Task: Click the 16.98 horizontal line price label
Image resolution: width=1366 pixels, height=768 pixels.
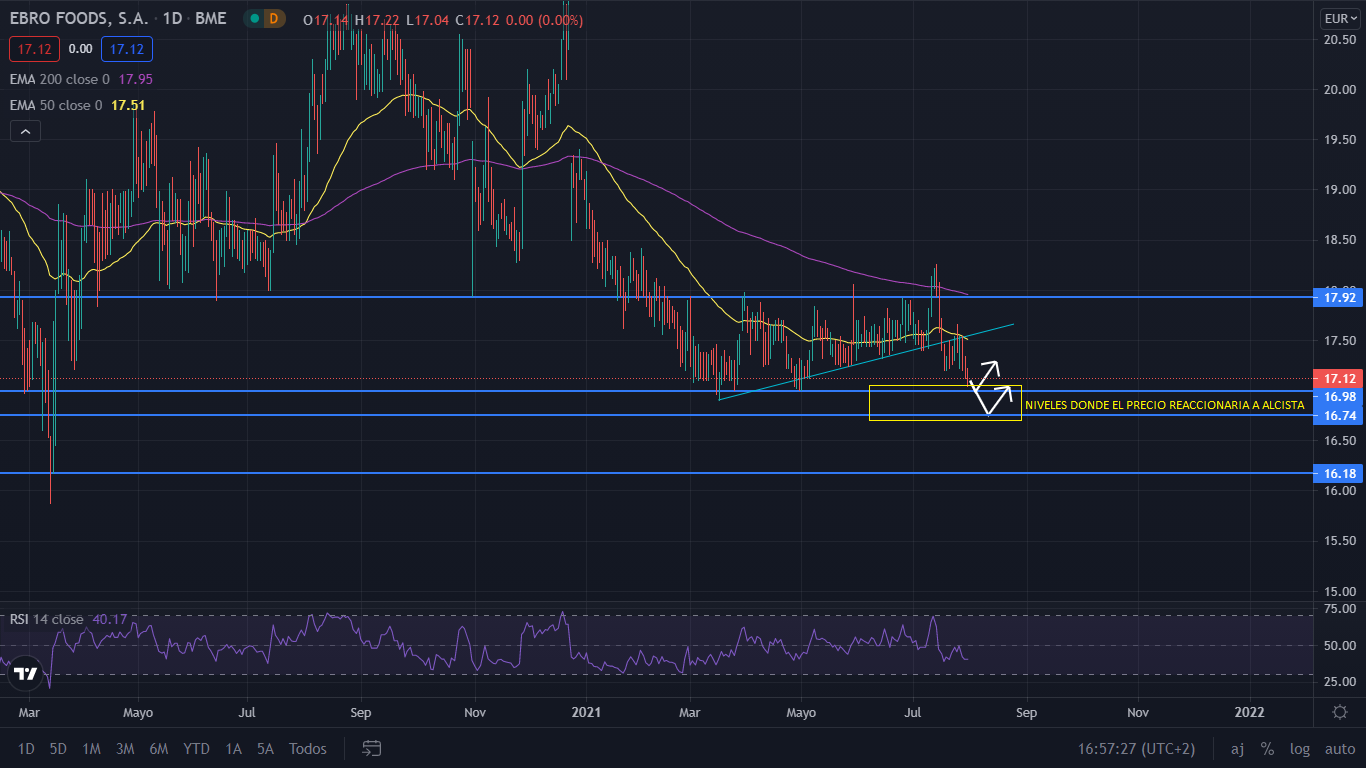Action: pos(1339,396)
